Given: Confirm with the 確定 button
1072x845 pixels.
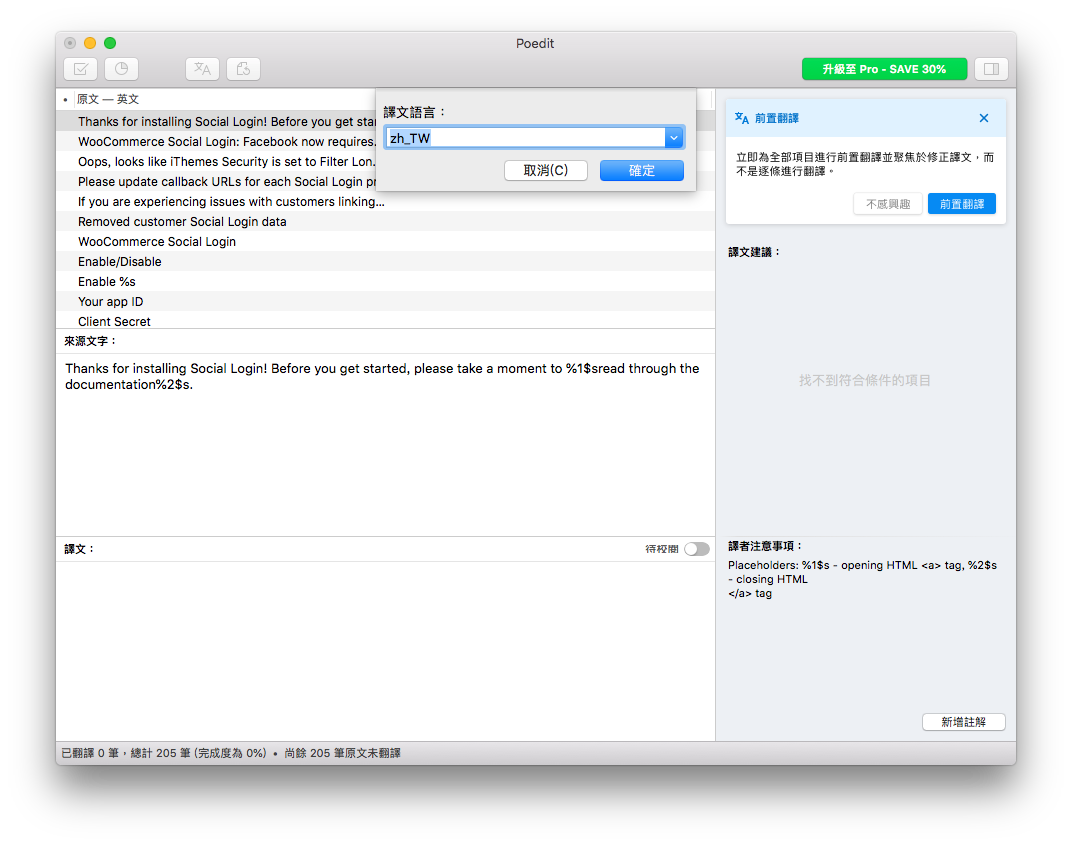Looking at the screenshot, I should 641,171.
